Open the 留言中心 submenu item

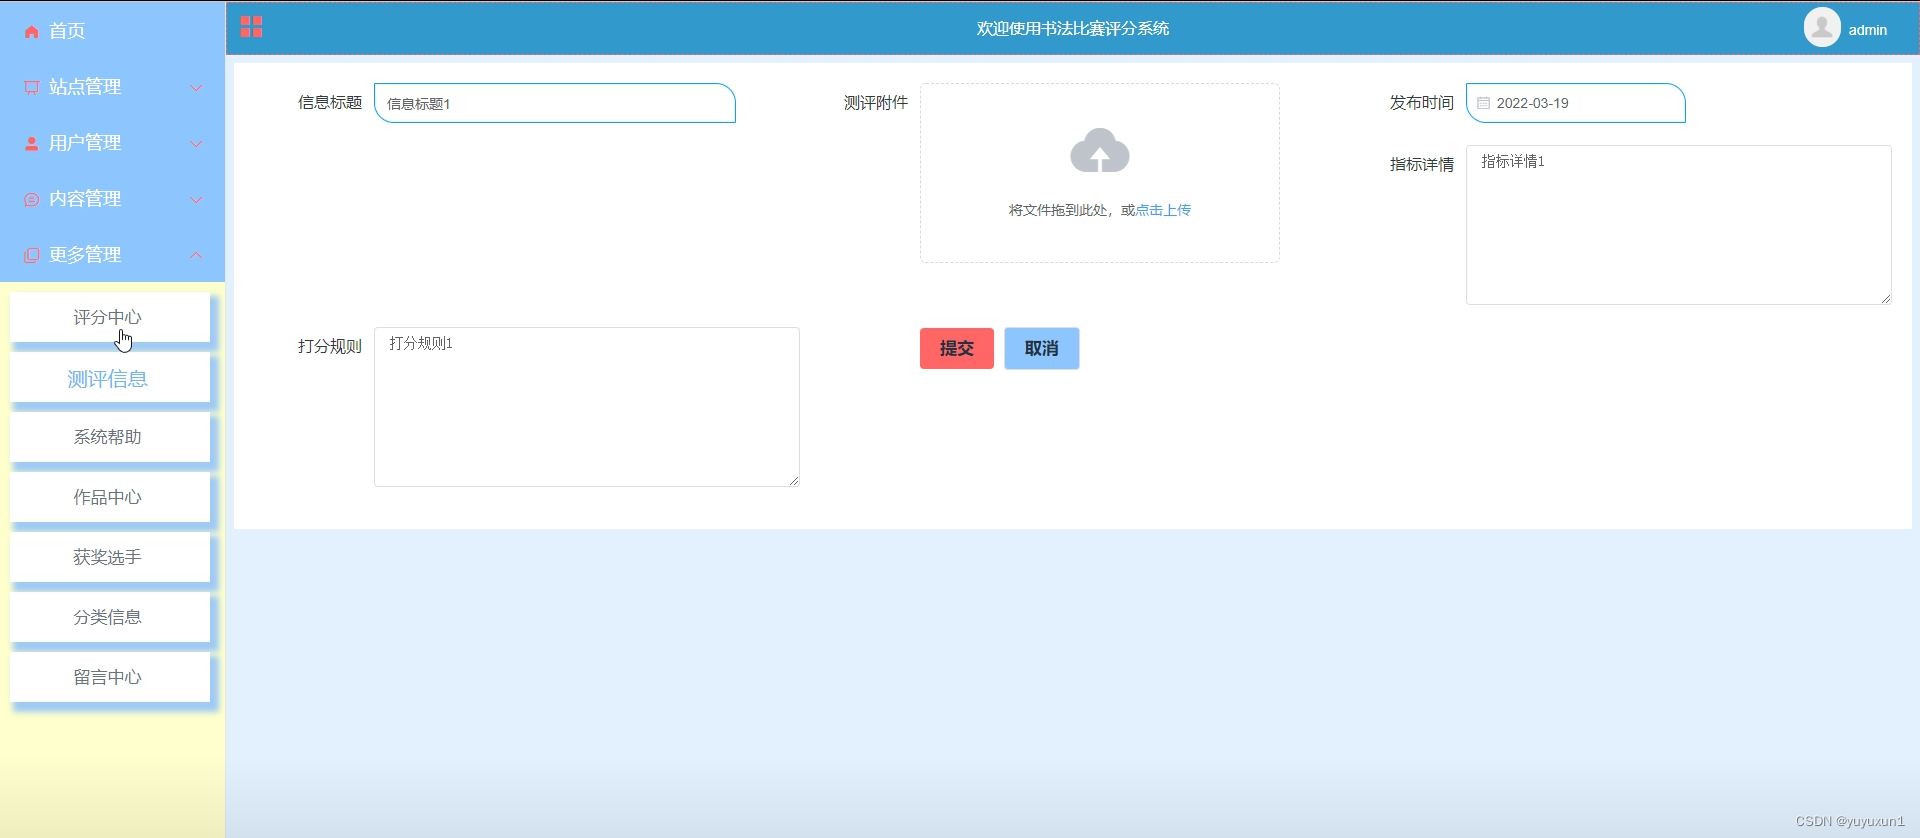[x=110, y=677]
